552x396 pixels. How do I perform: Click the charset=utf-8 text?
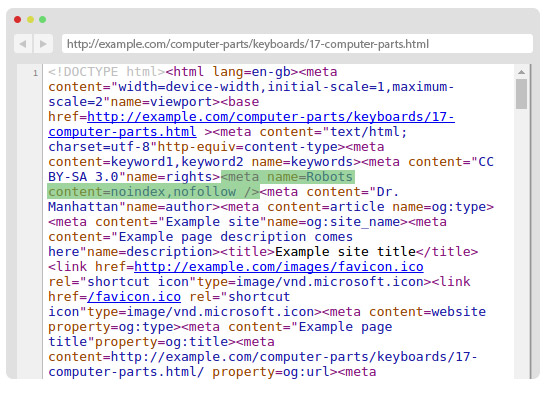tap(99, 147)
